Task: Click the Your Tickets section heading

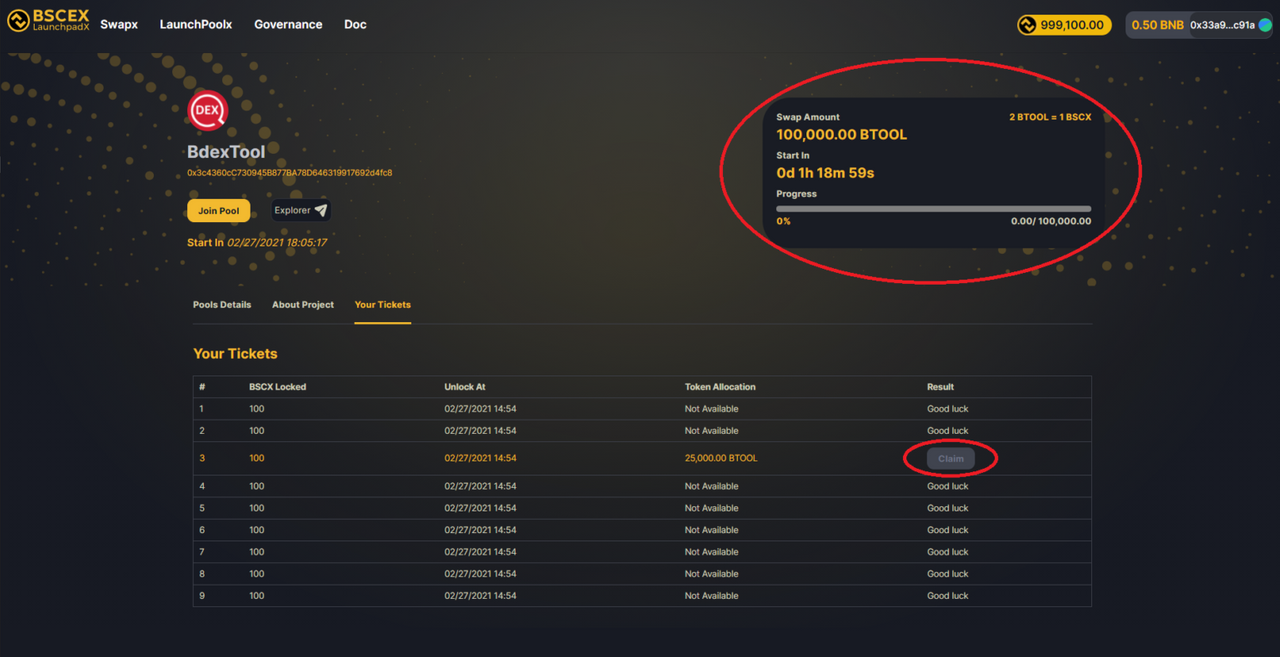Action: point(235,354)
